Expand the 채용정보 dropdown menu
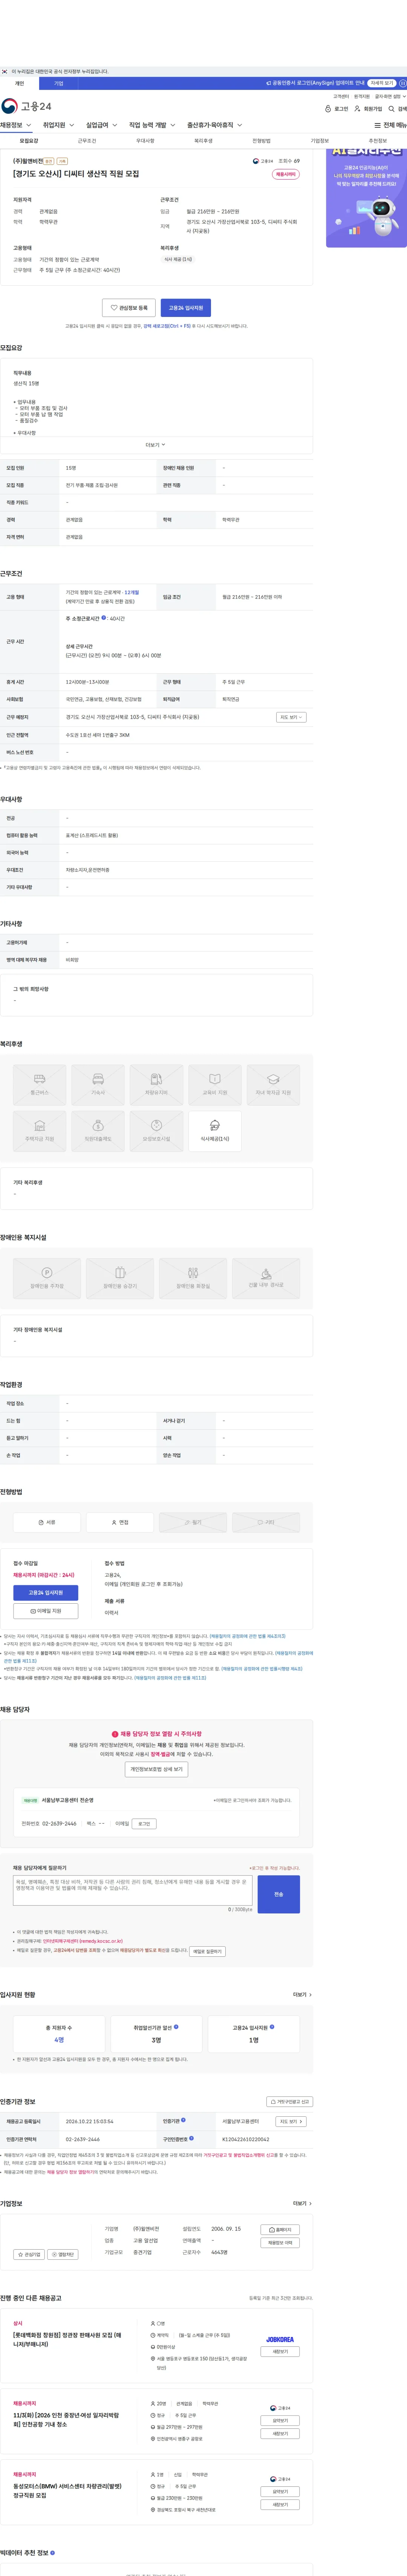Screen dimensions: 407x2576 [16, 125]
